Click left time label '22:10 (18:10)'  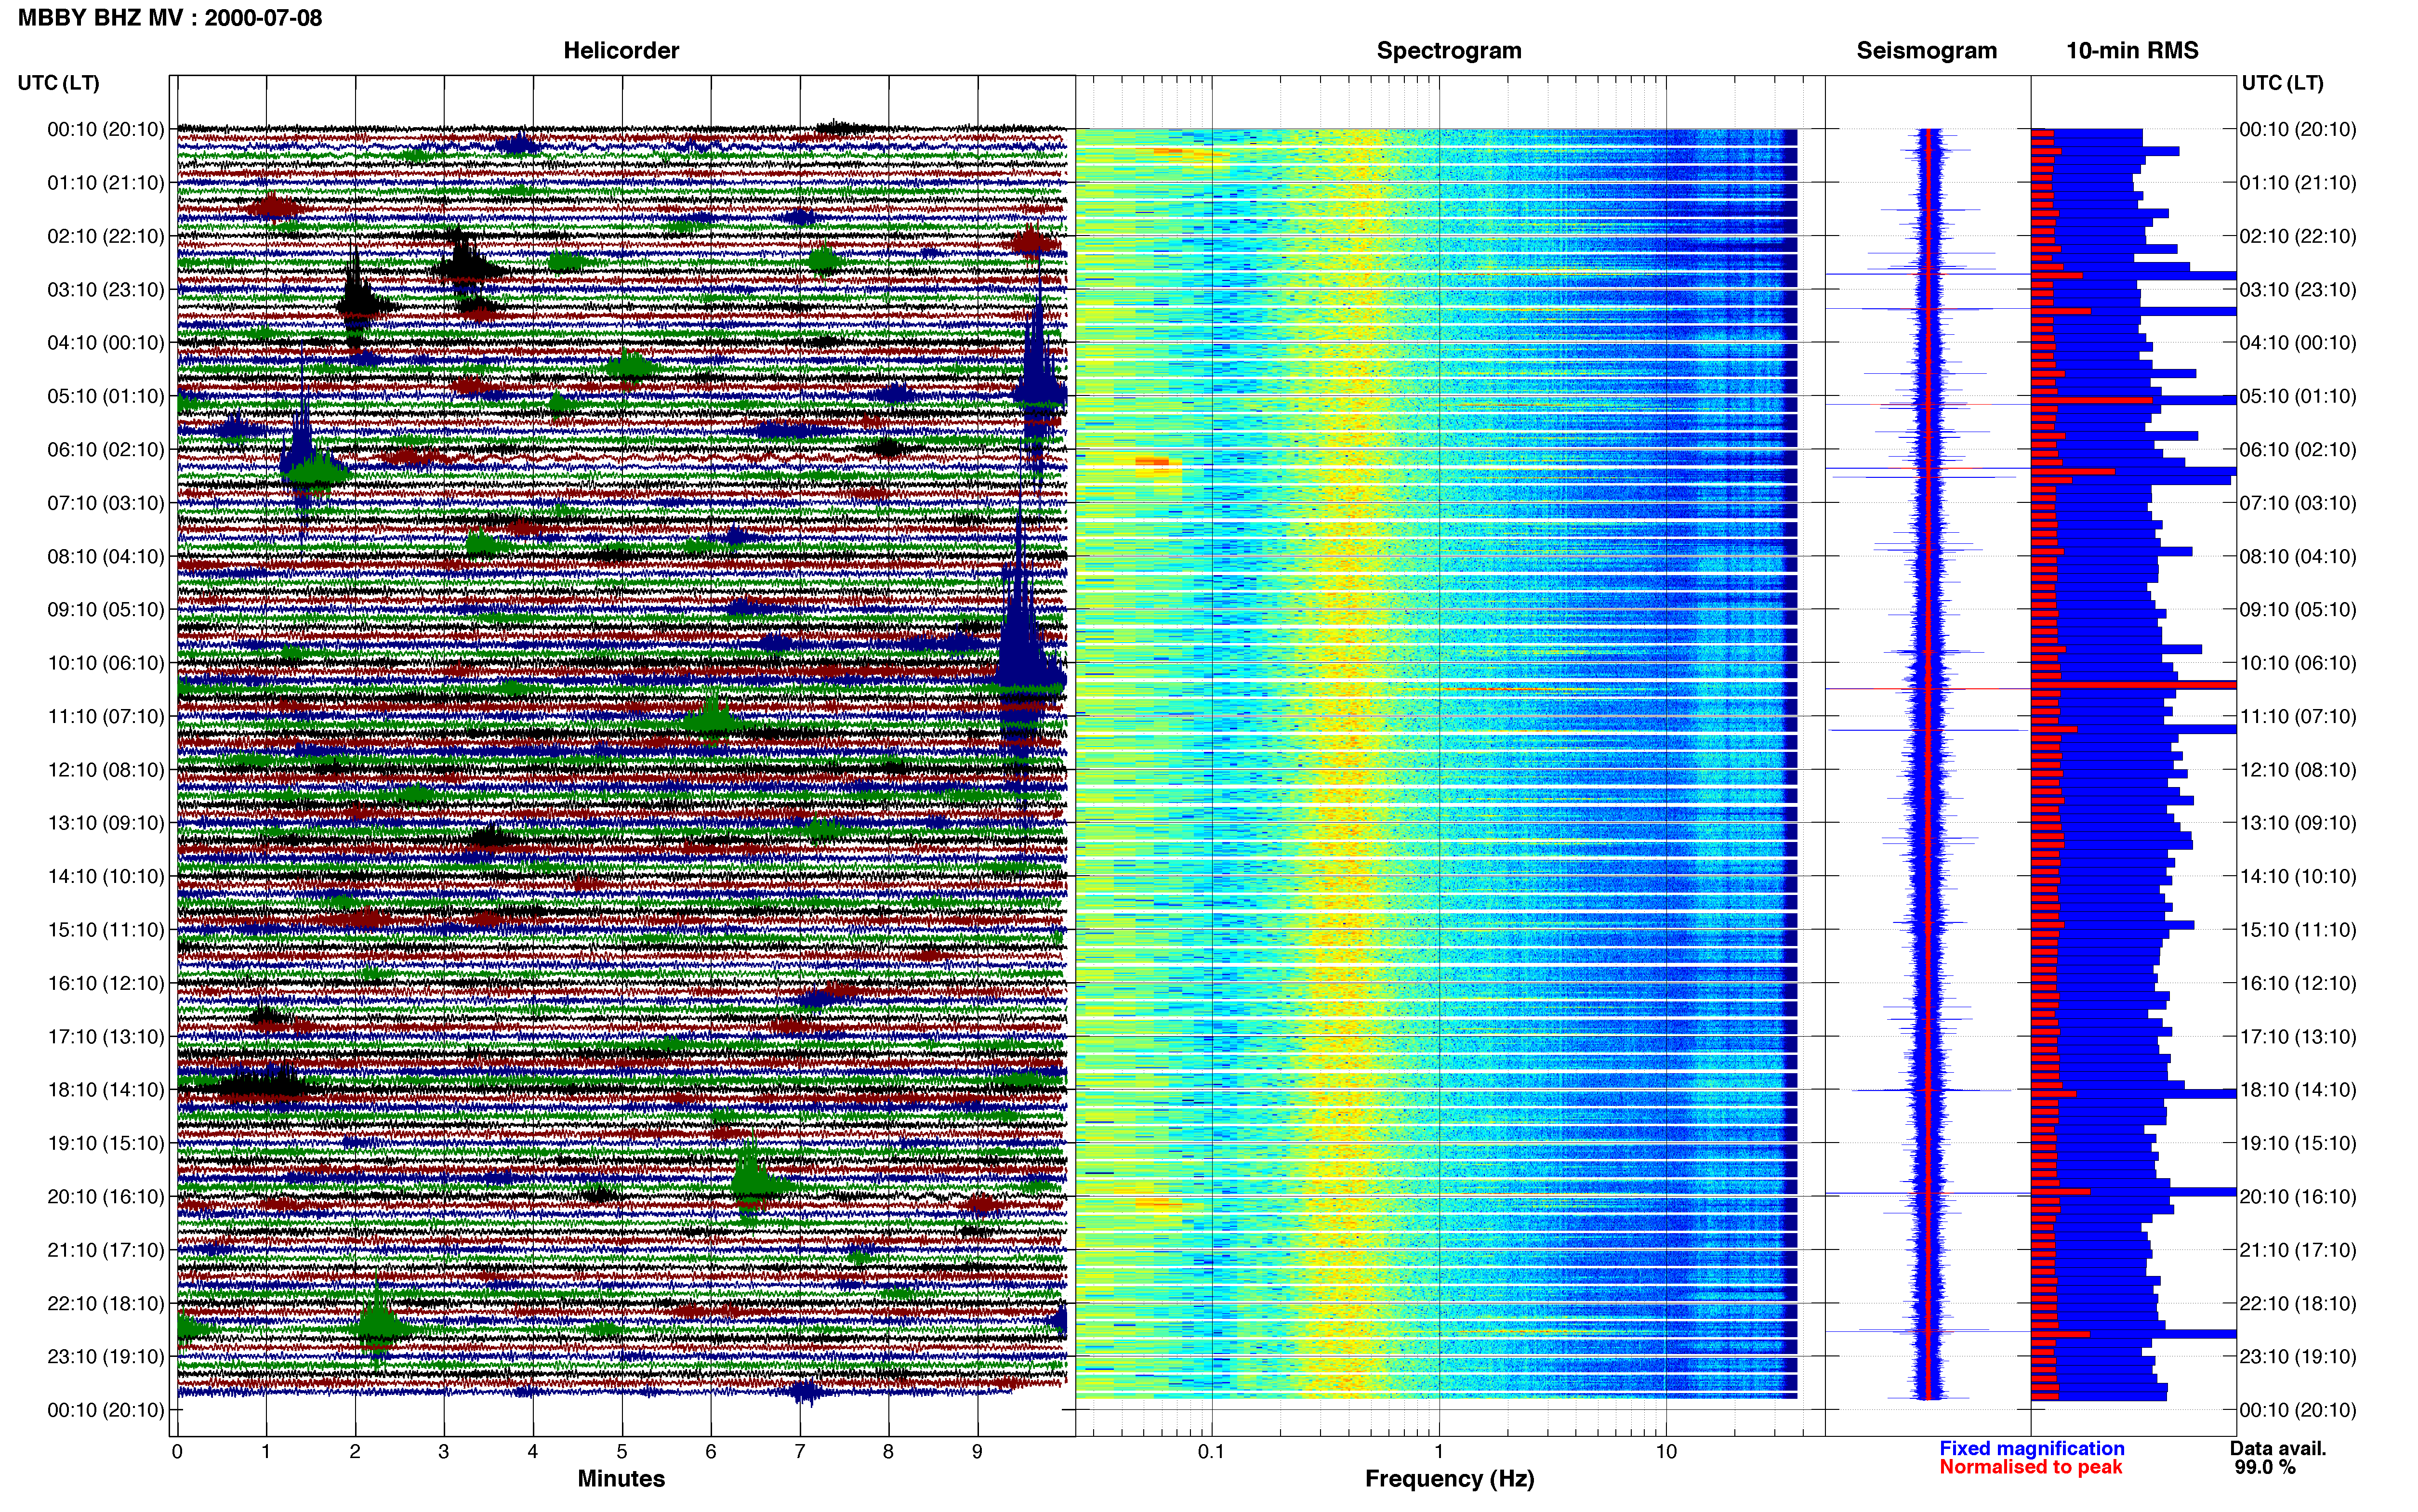[106, 1303]
